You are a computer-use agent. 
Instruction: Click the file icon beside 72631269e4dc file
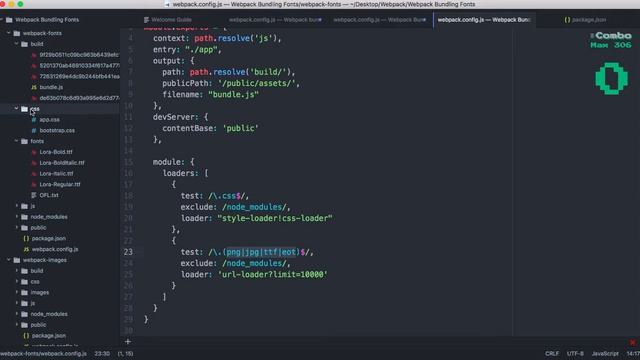[34, 76]
